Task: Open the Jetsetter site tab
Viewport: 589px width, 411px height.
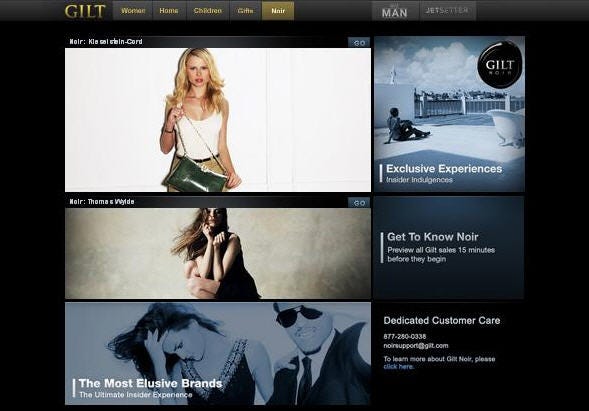Action: click(447, 11)
